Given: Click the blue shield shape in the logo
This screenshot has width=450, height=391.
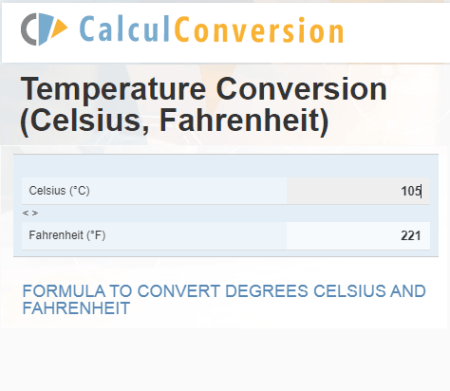Looking at the screenshot, I should click(x=45, y=29).
